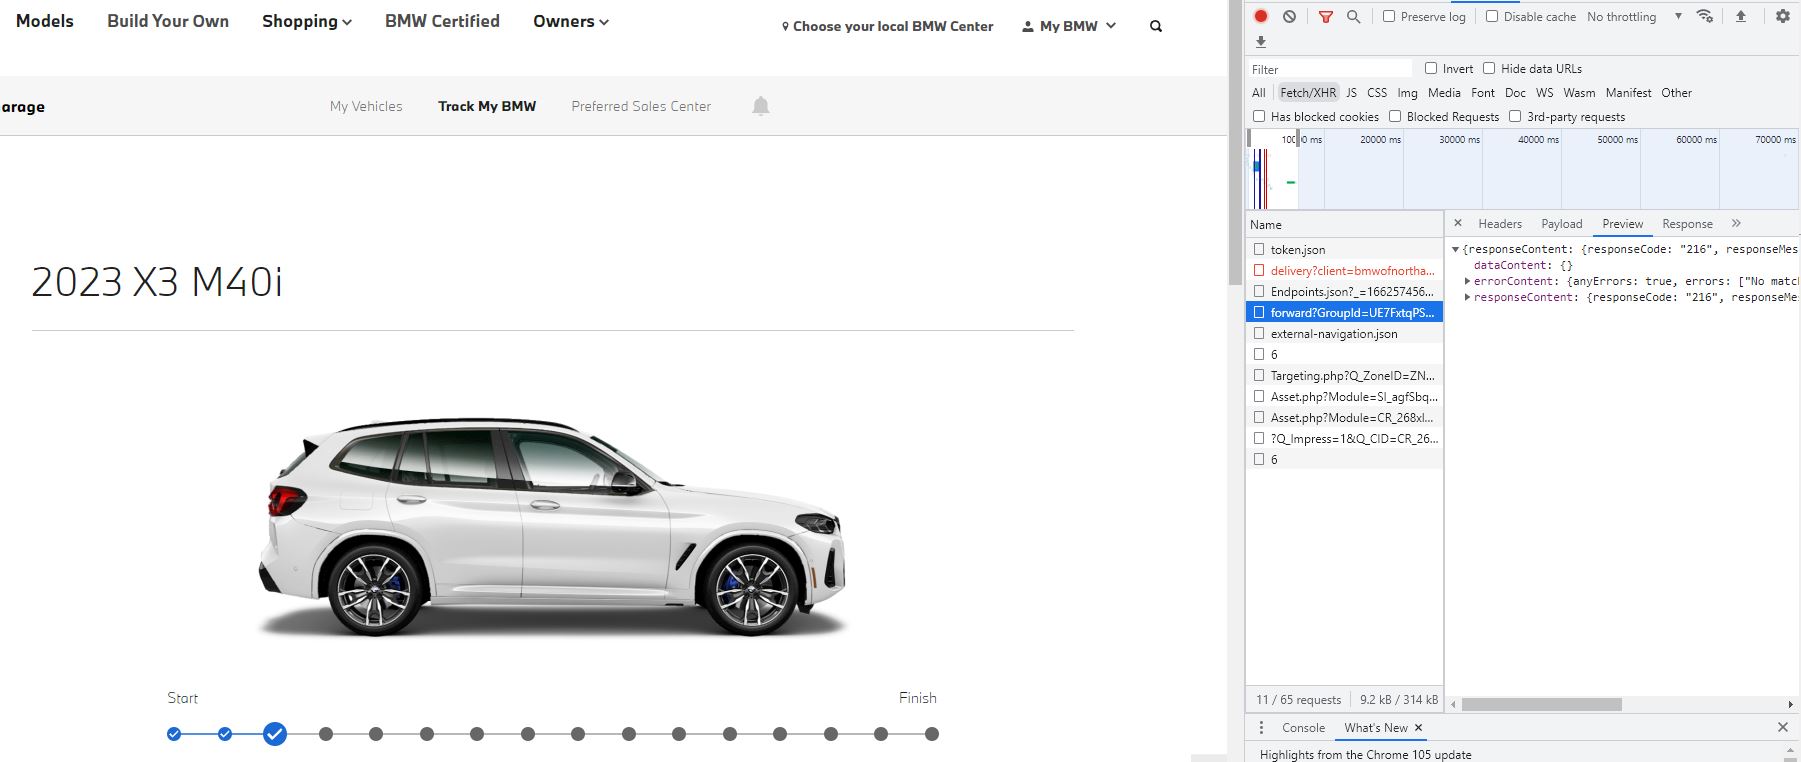This screenshot has width=1801, height=762.
Task: Check 3rd-party requests option
Action: 1515,116
